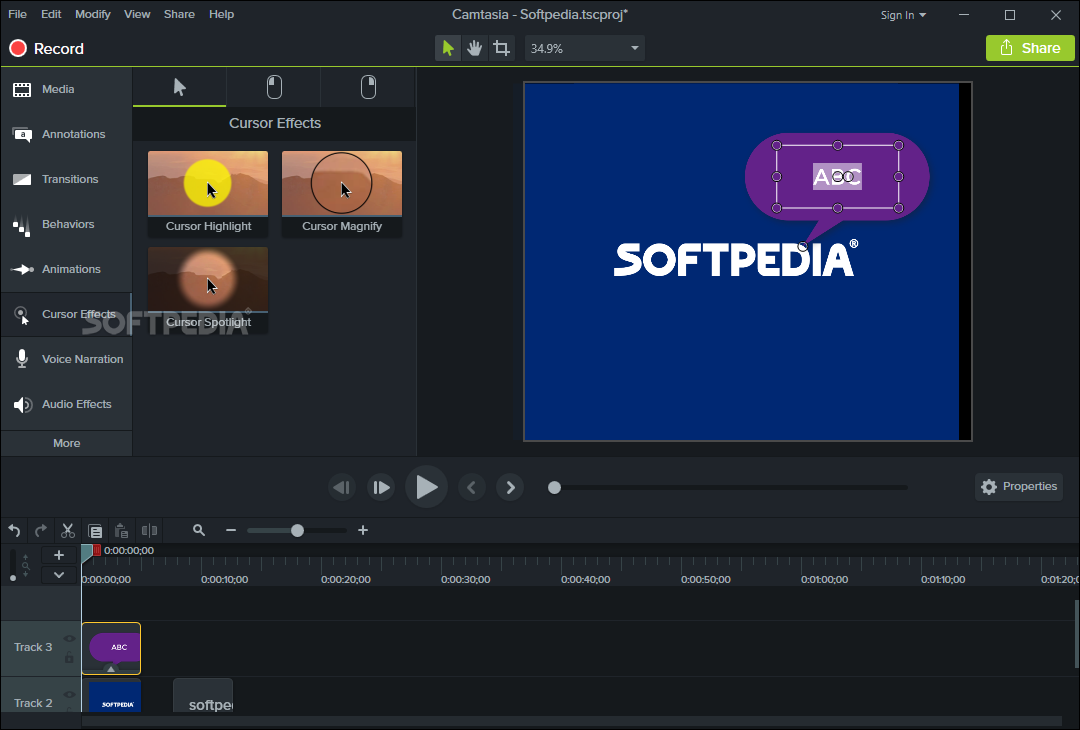
Task: Open the Transitions panel
Action: click(x=66, y=179)
